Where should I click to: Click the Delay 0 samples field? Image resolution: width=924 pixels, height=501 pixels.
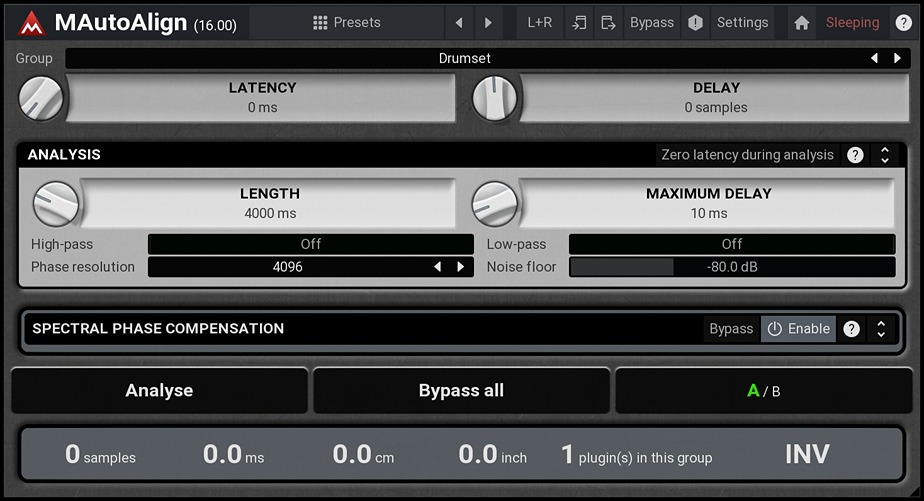pyautogui.click(x=715, y=98)
